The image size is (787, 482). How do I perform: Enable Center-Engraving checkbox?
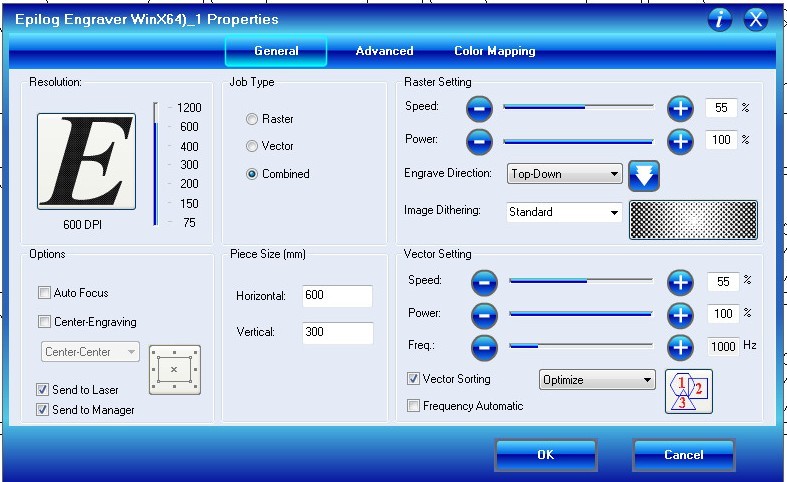coord(44,322)
